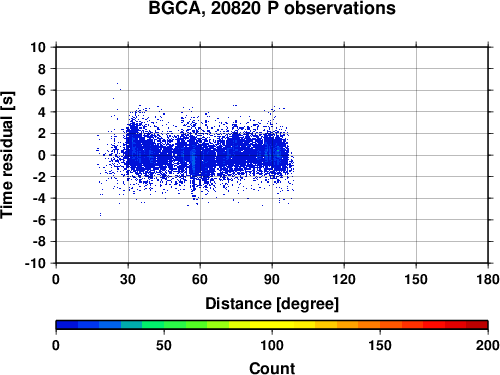Image resolution: width=500 pixels, height=375 pixels.
Task: Click the 'Count' colorbar label
Action: coord(272,368)
